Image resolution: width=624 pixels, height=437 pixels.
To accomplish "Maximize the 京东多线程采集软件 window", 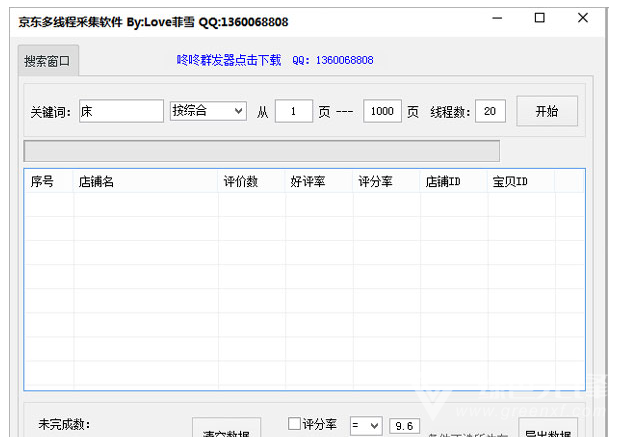I will (540, 18).
